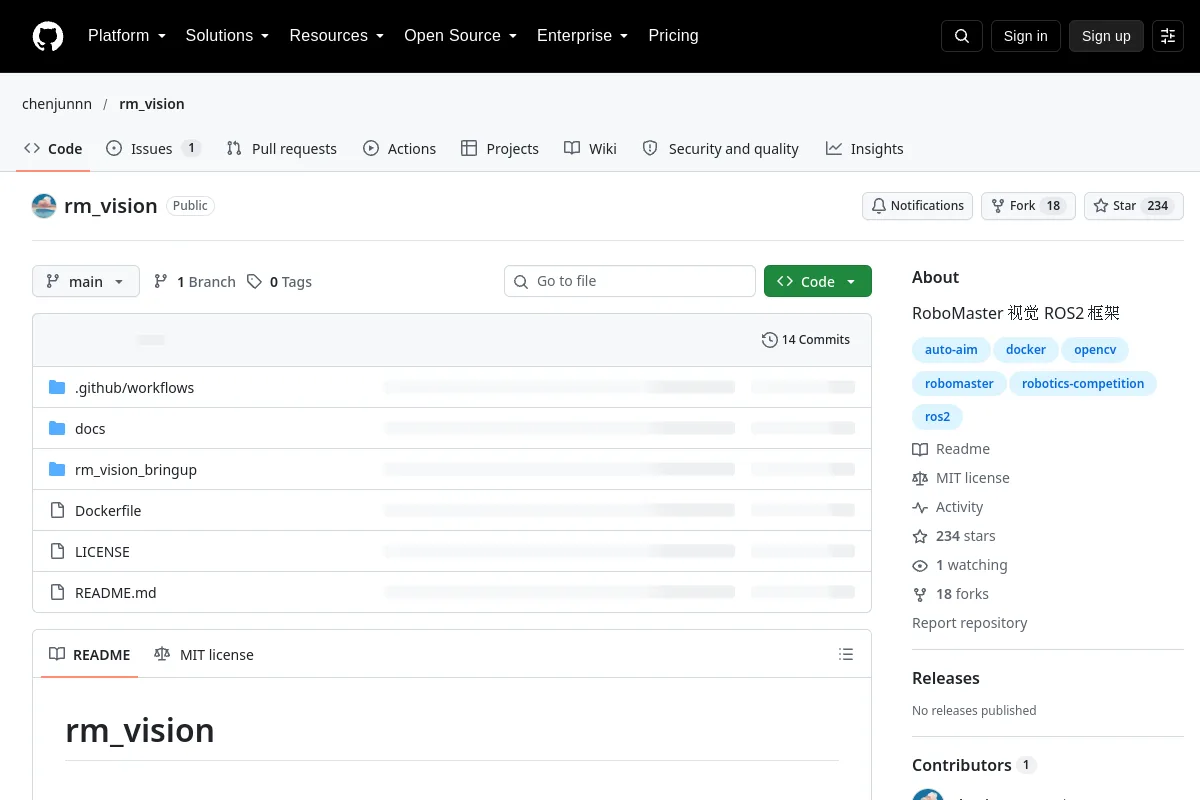
Task: Switch to the Actions tab
Action: point(400,148)
